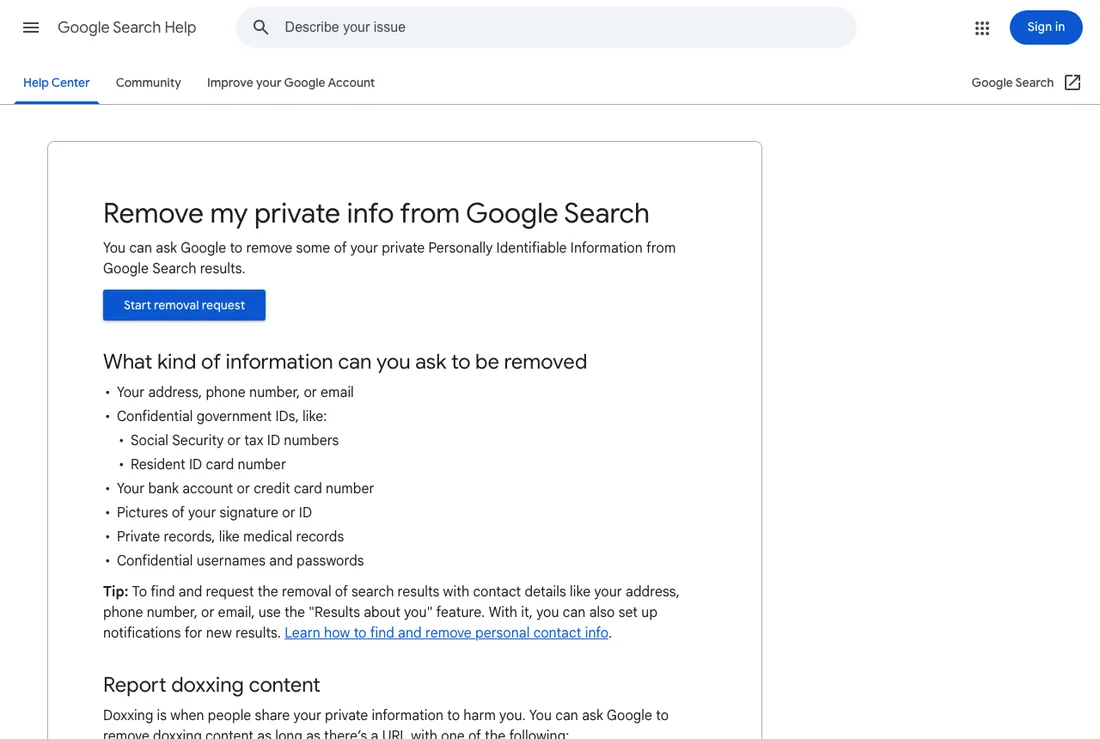Click bullet Your bank account or credit card number
Image resolution: width=1100 pixels, height=739 pixels.
(x=245, y=488)
